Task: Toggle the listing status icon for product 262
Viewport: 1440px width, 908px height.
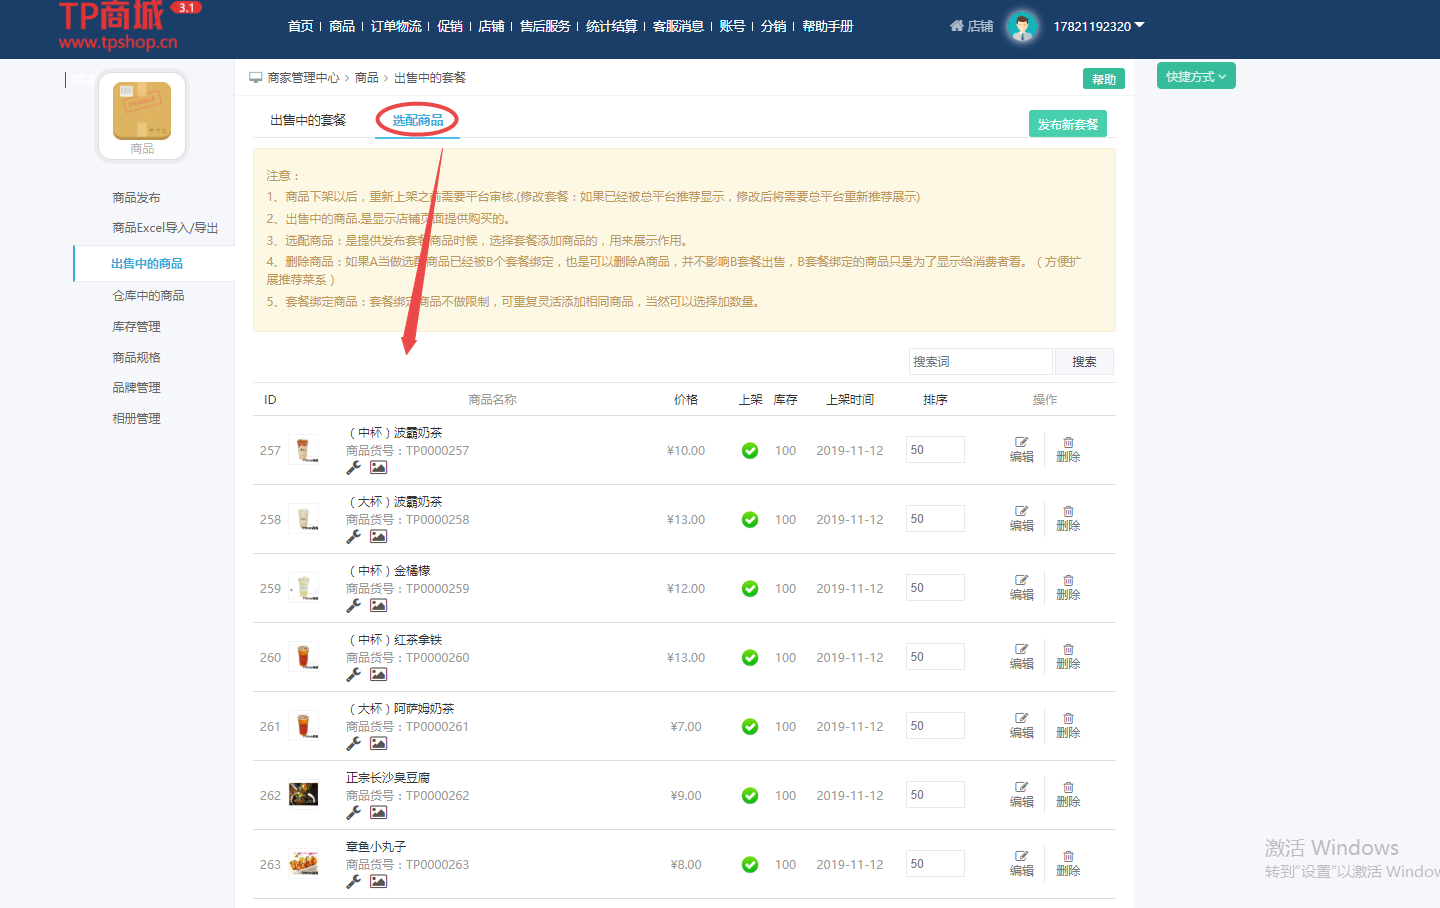Action: tap(749, 795)
